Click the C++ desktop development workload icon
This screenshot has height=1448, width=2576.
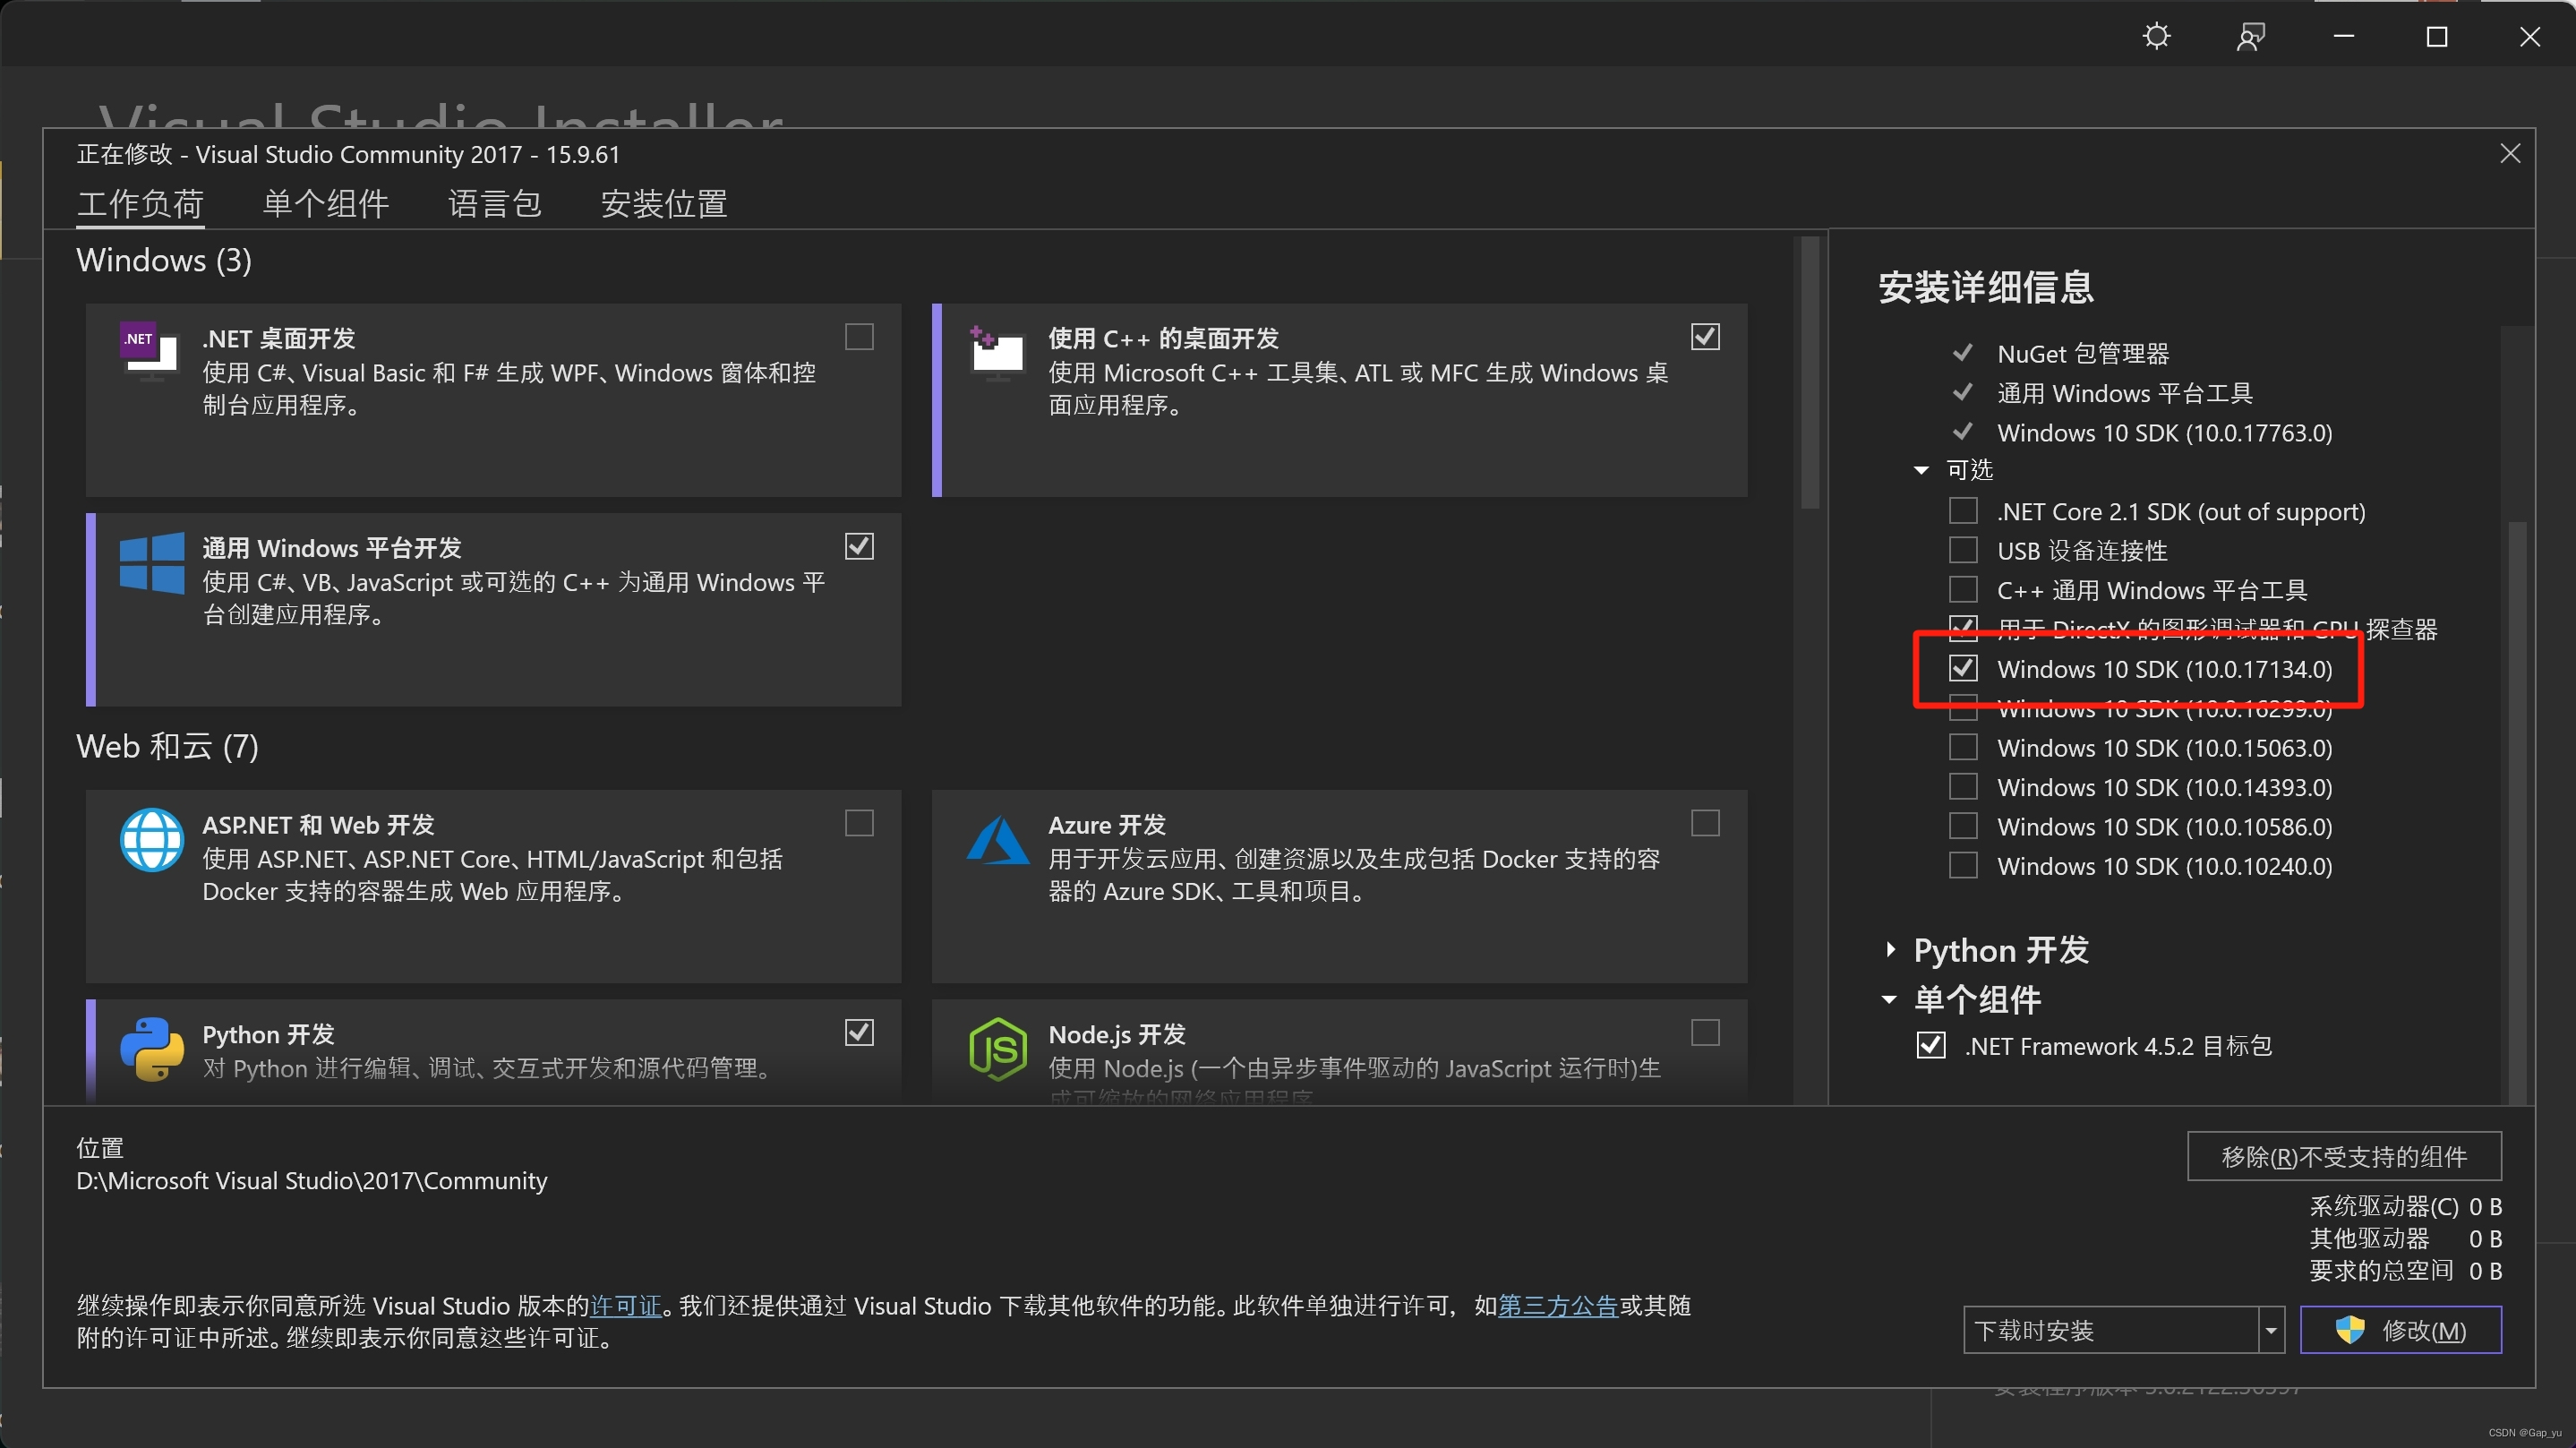tap(997, 352)
